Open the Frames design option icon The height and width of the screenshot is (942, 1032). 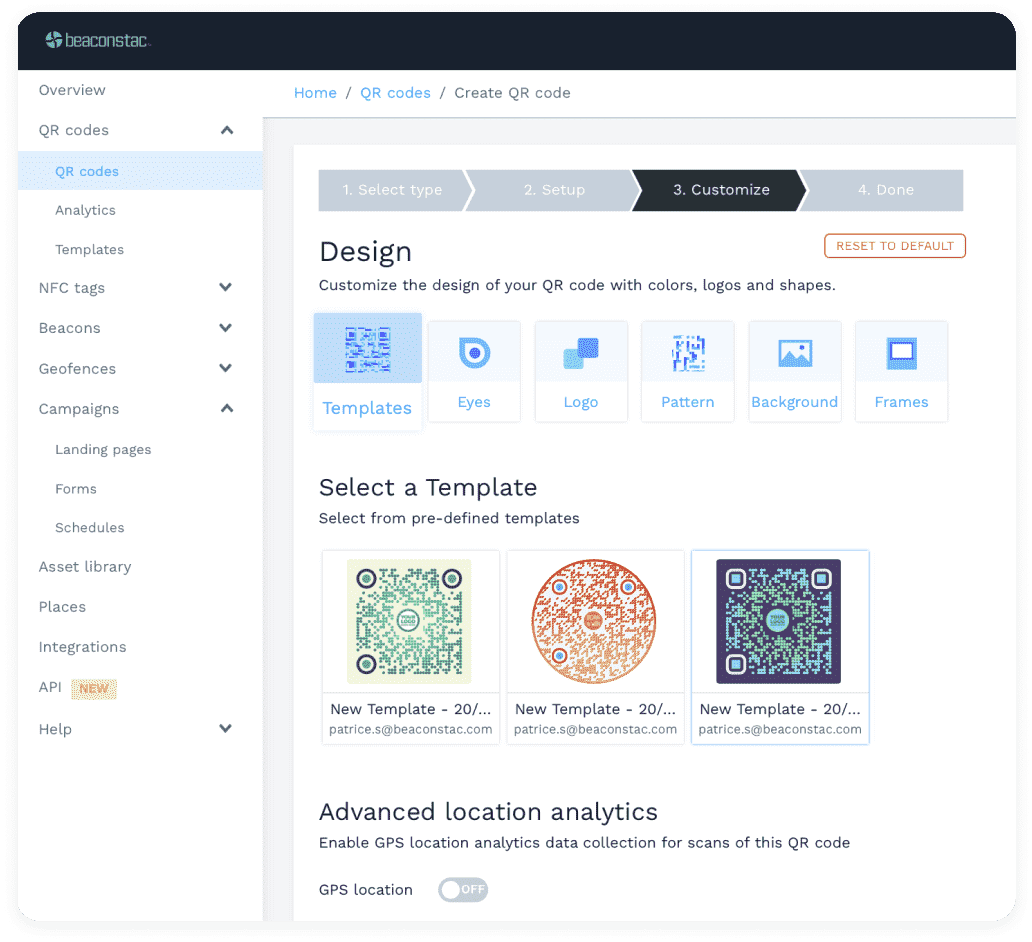coord(901,352)
